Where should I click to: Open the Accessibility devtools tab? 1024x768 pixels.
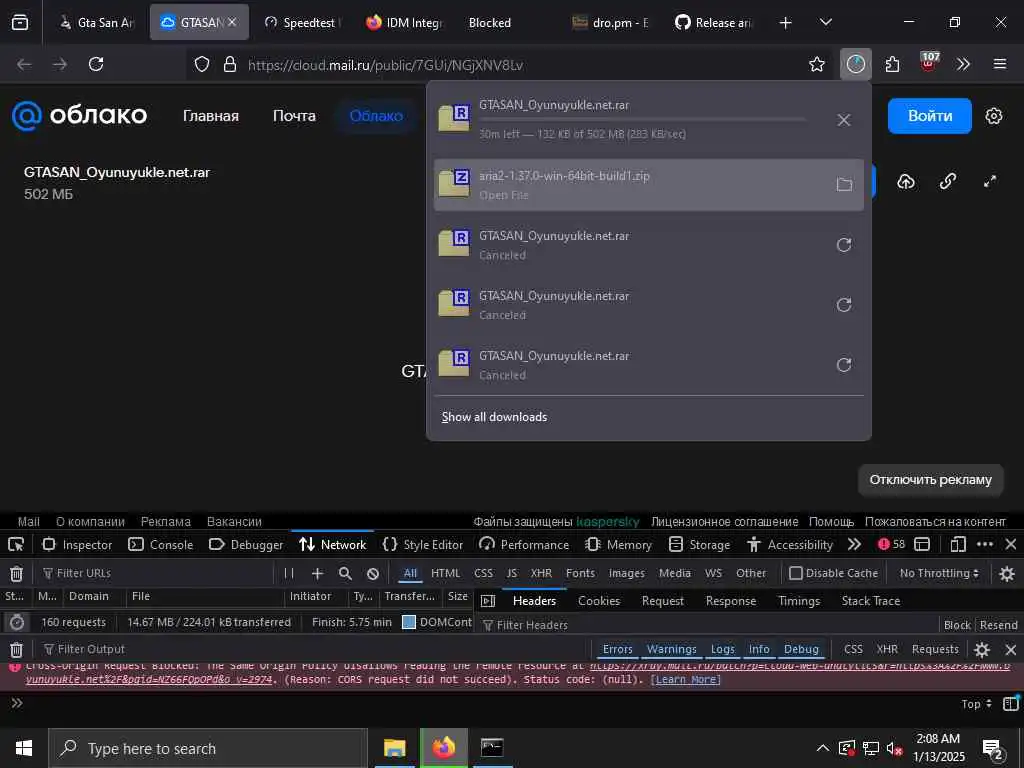[790, 544]
